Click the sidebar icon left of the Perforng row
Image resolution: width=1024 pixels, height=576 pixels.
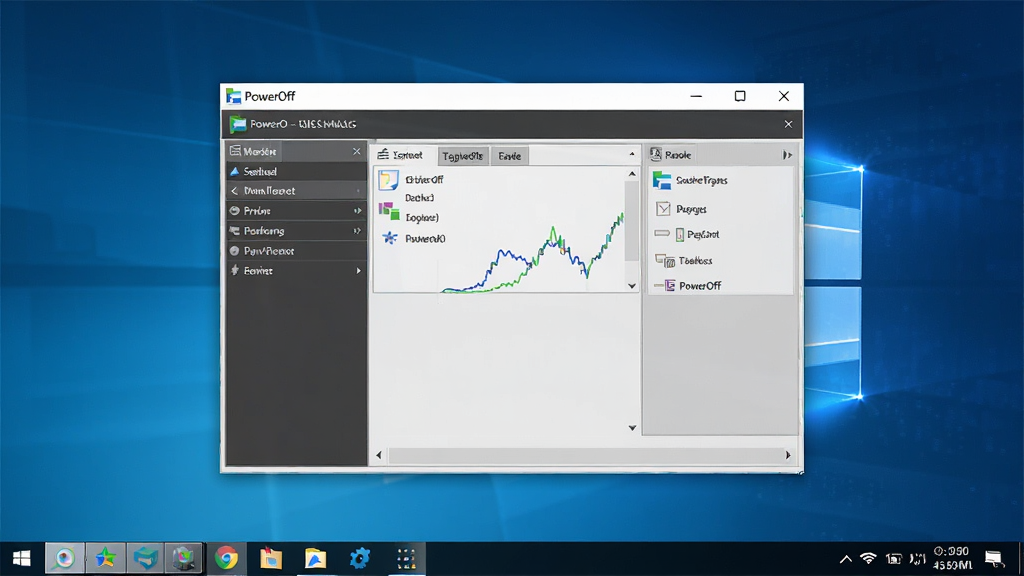[234, 231]
